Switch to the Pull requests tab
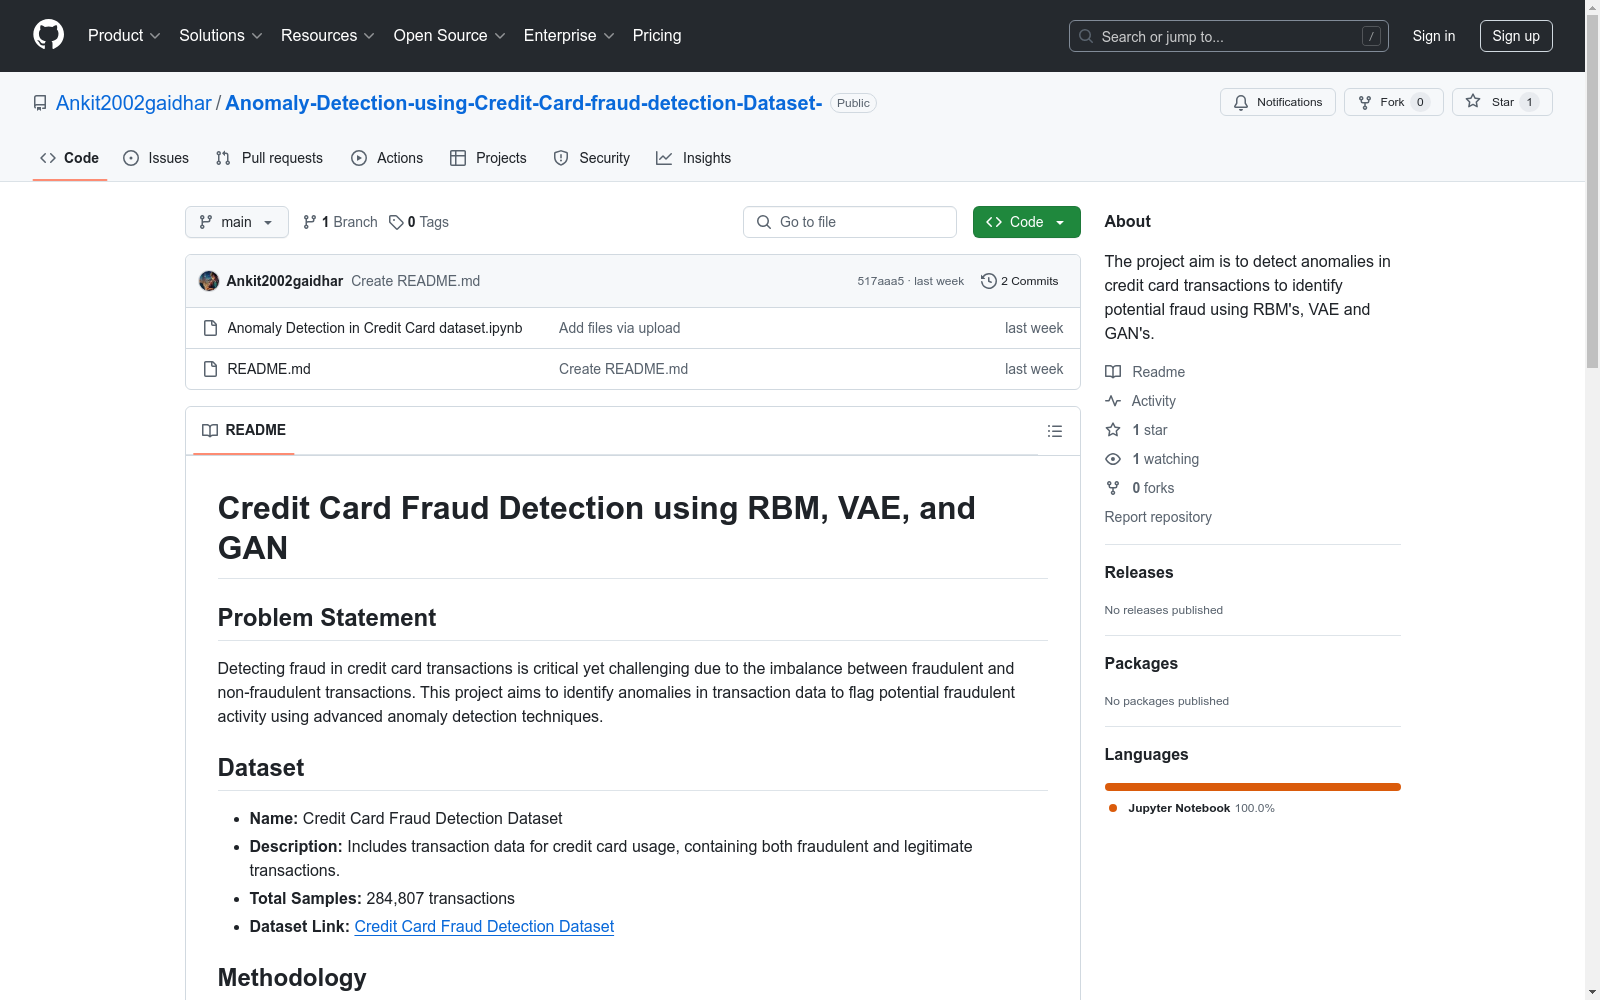This screenshot has width=1600, height=1000. point(269,158)
